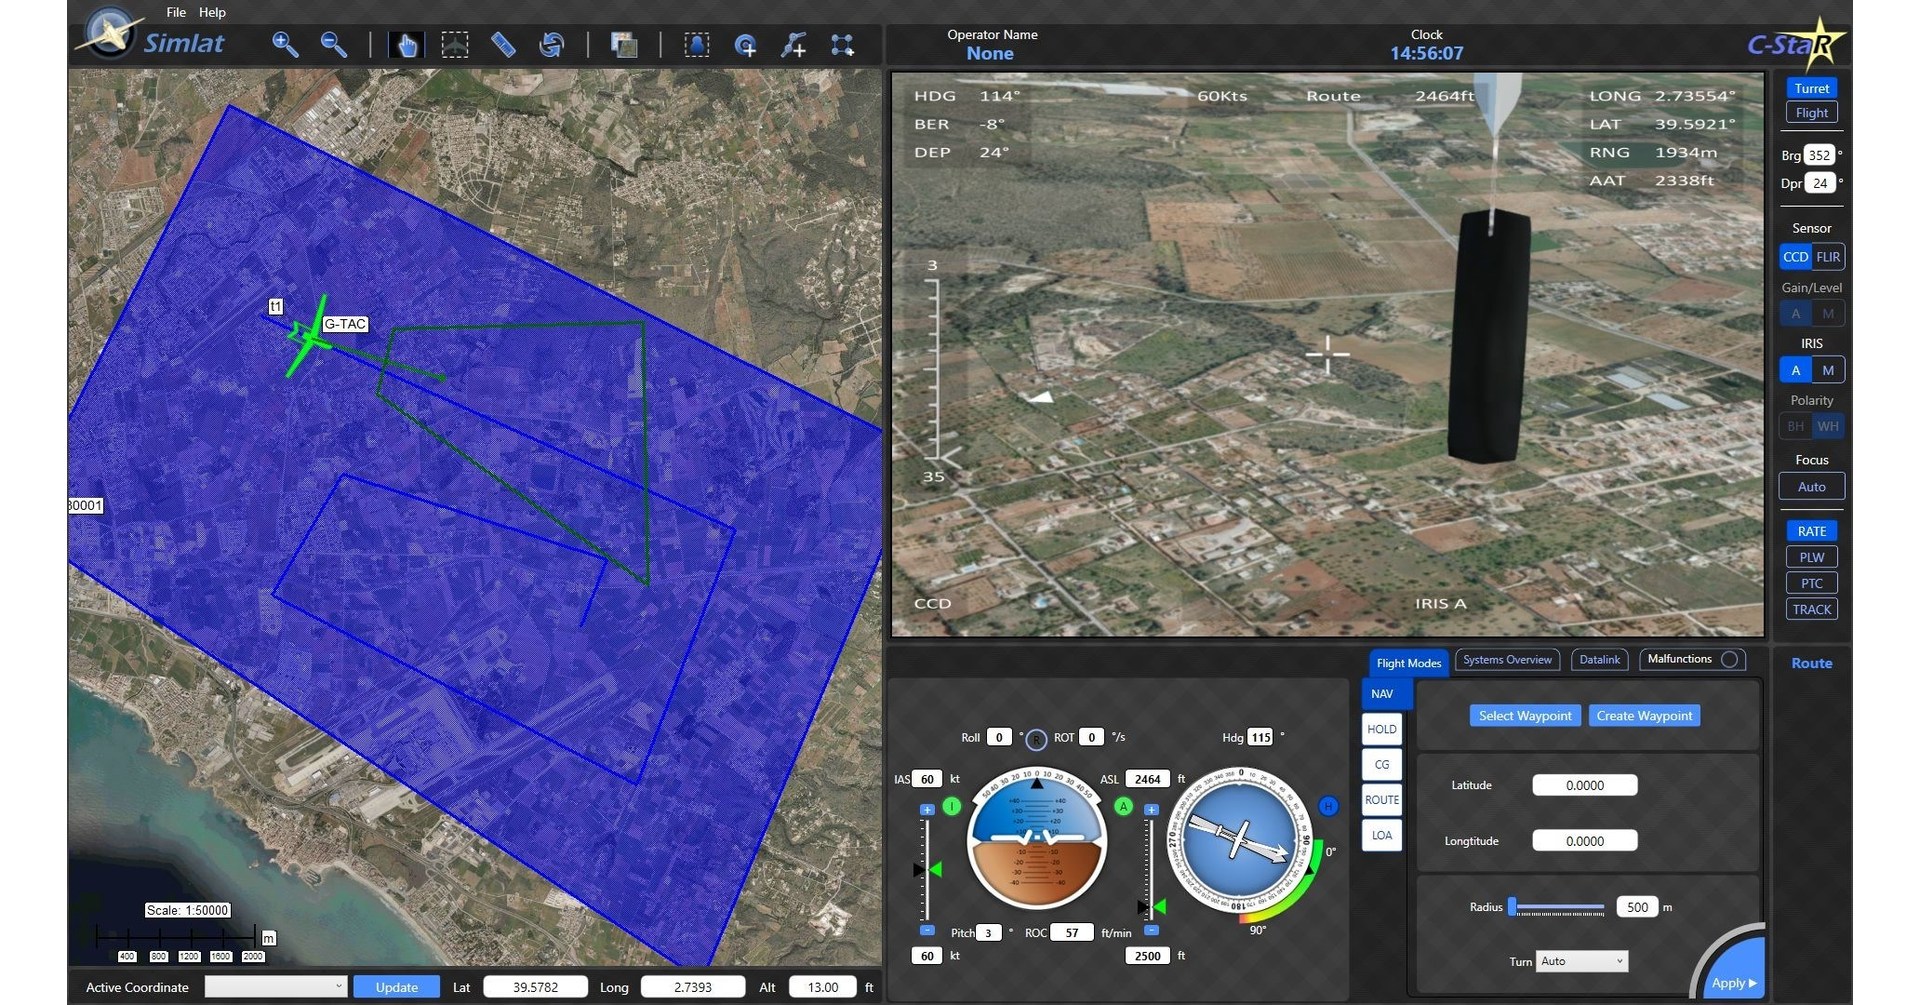This screenshot has width=1920, height=1005.
Task: Select the aircraft selection tool
Action: [x=455, y=44]
